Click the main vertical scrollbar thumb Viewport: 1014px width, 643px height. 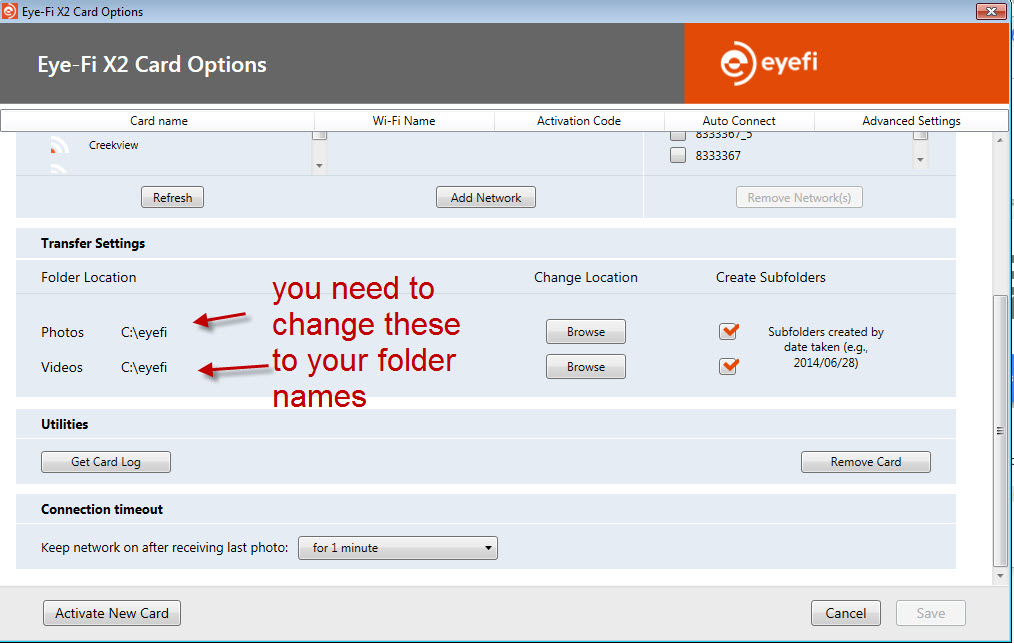pos(1000,430)
